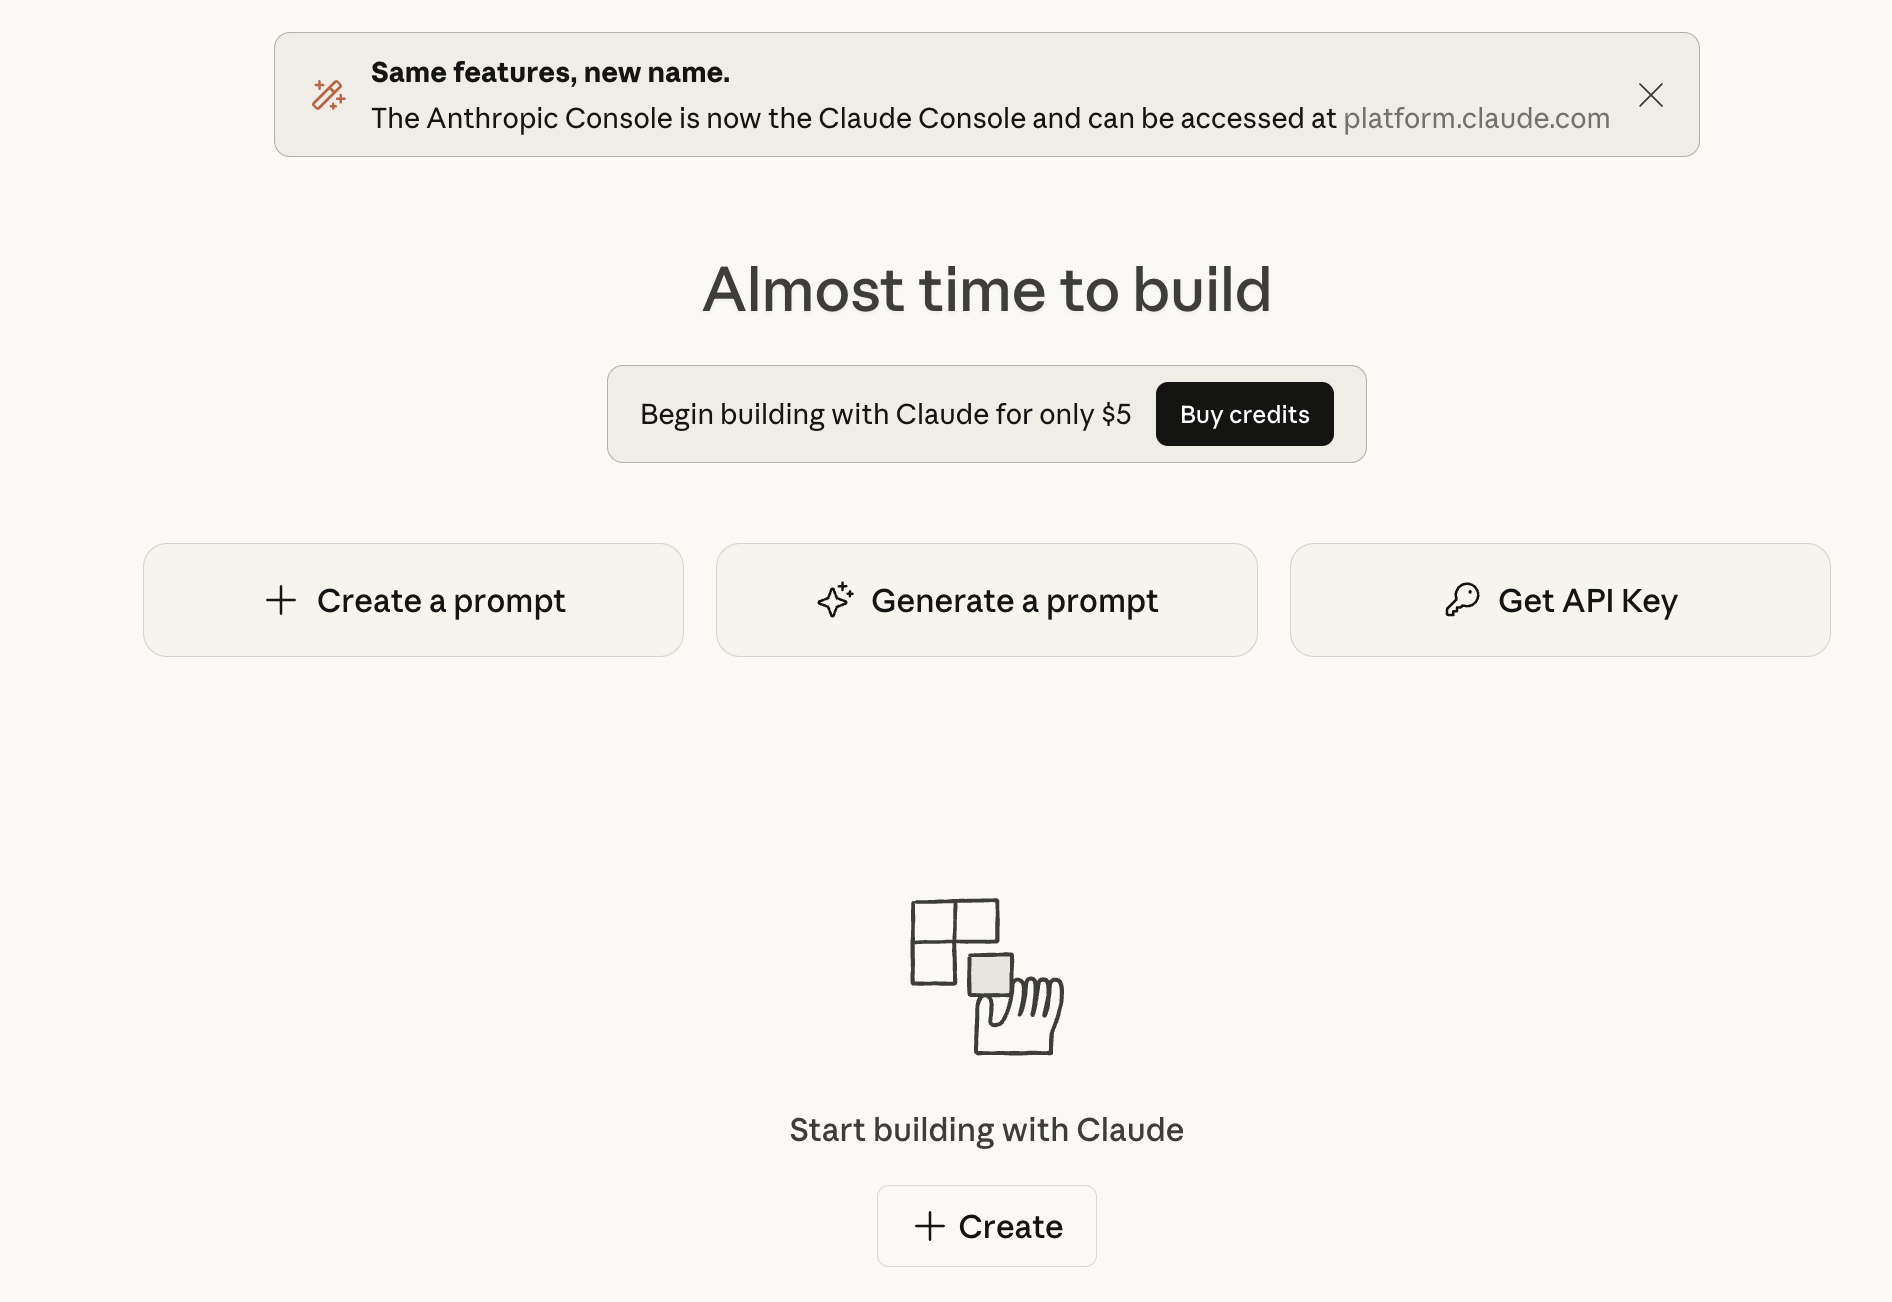Image resolution: width=1892 pixels, height=1302 pixels.
Task: Click the plus icon on the bottom Create button
Action: tap(930, 1226)
